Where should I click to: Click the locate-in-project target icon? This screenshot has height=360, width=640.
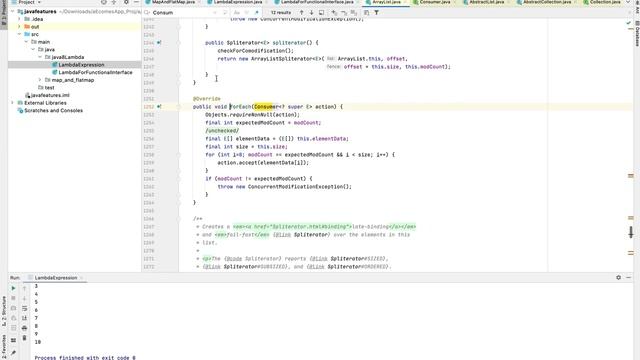coord(104,2)
